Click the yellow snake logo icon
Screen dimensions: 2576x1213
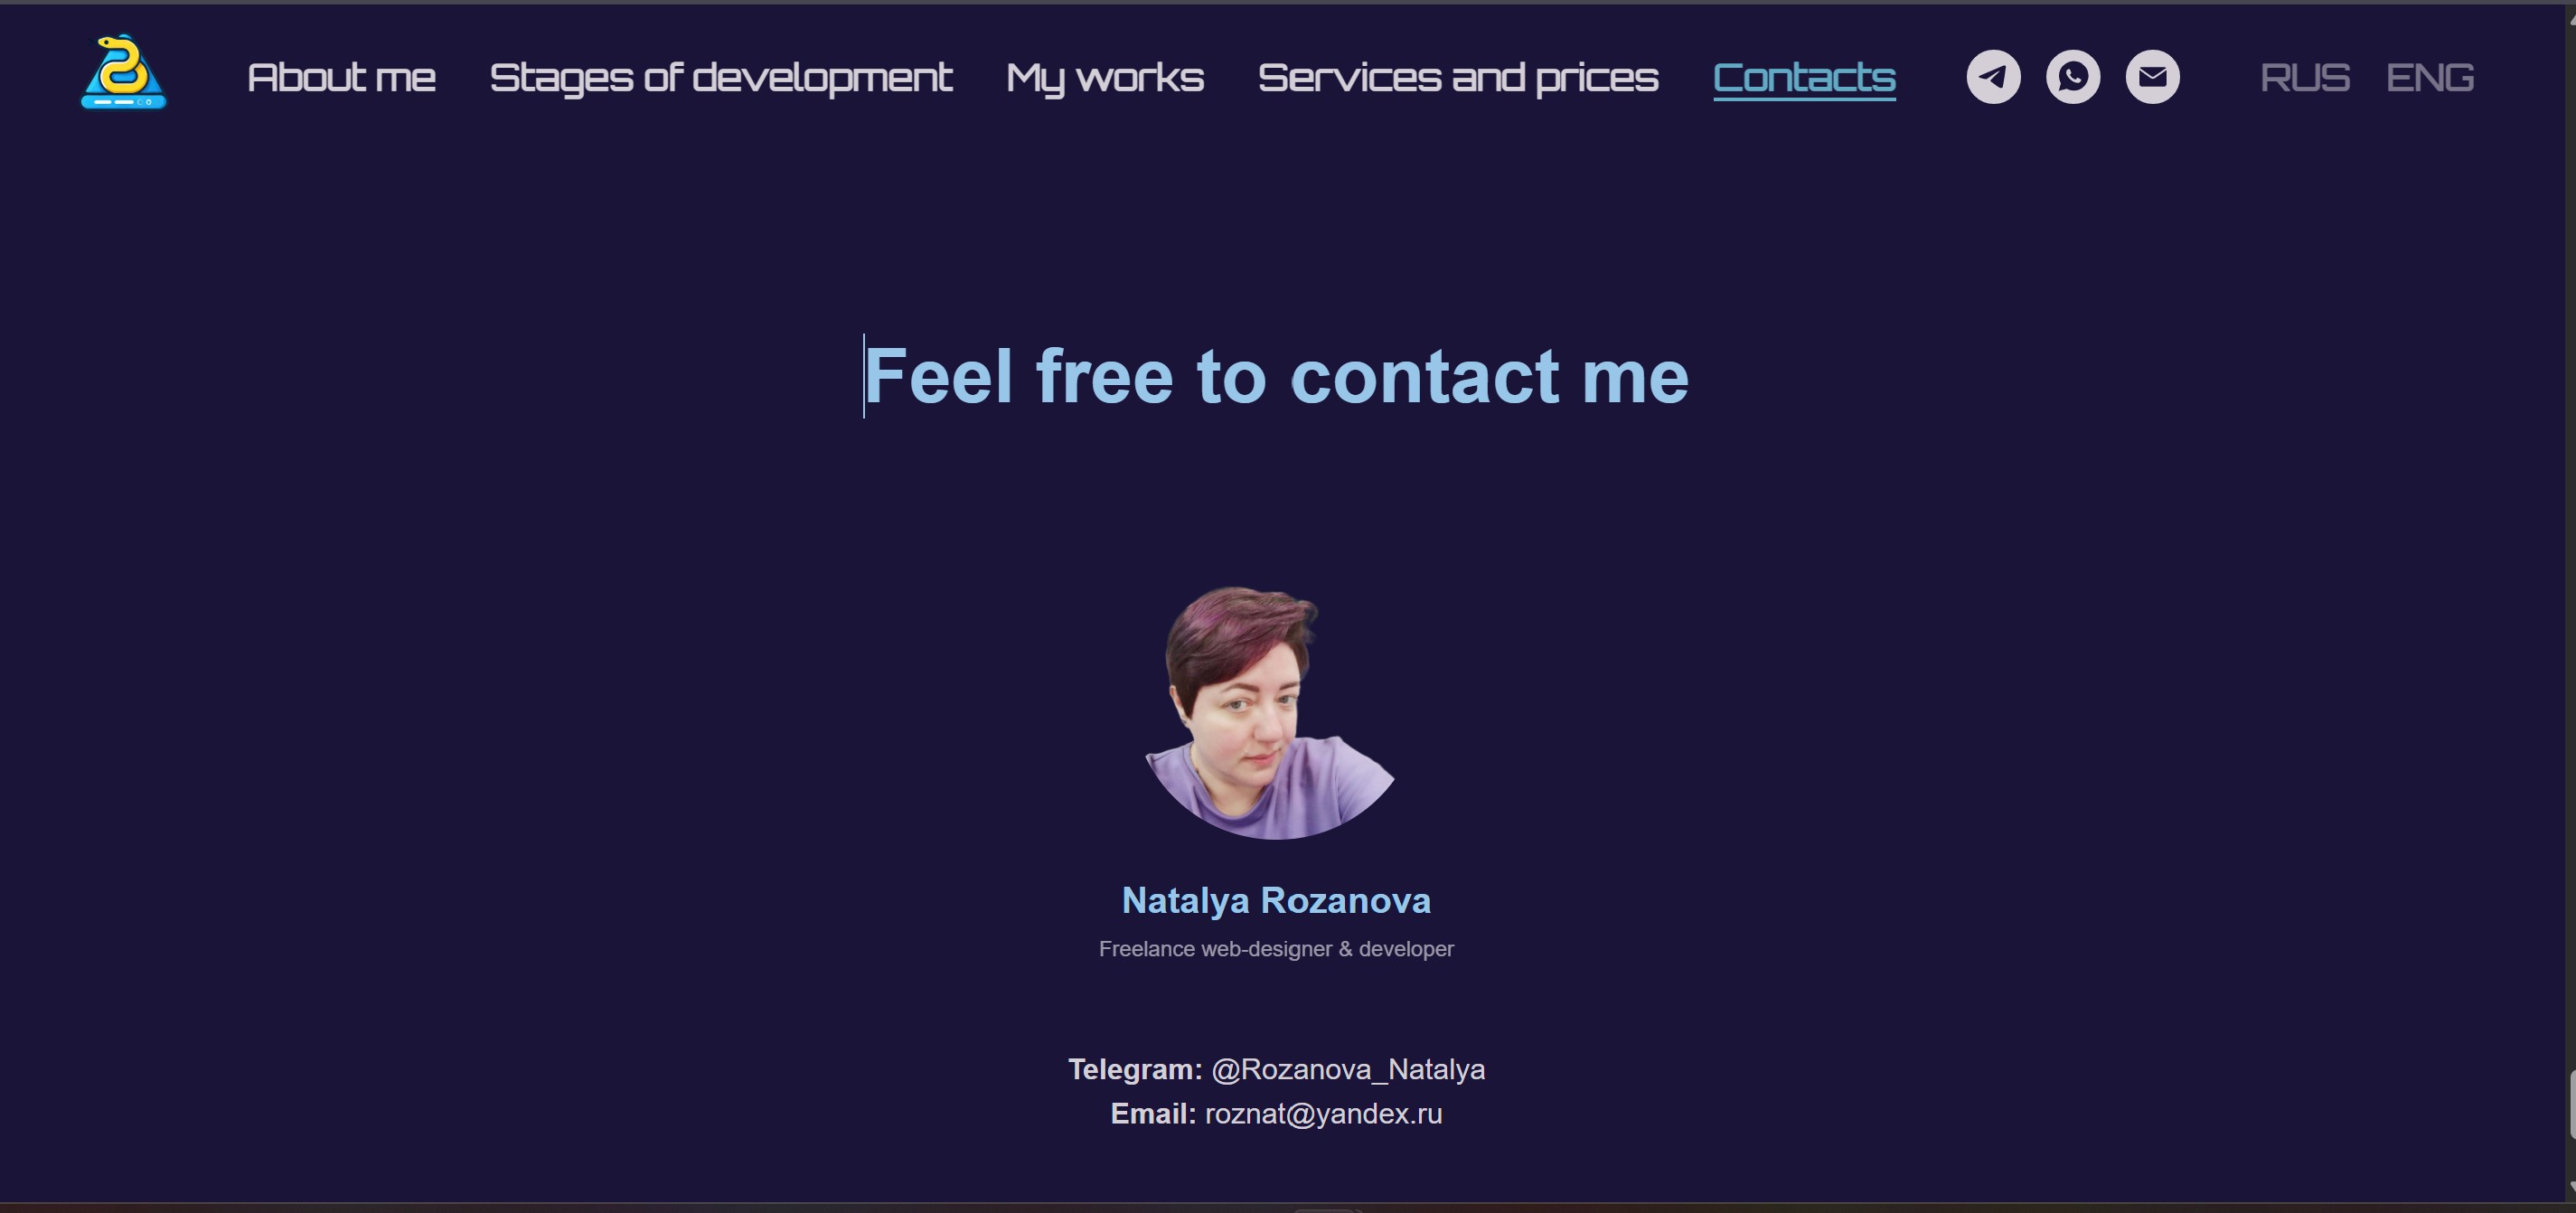pyautogui.click(x=123, y=72)
